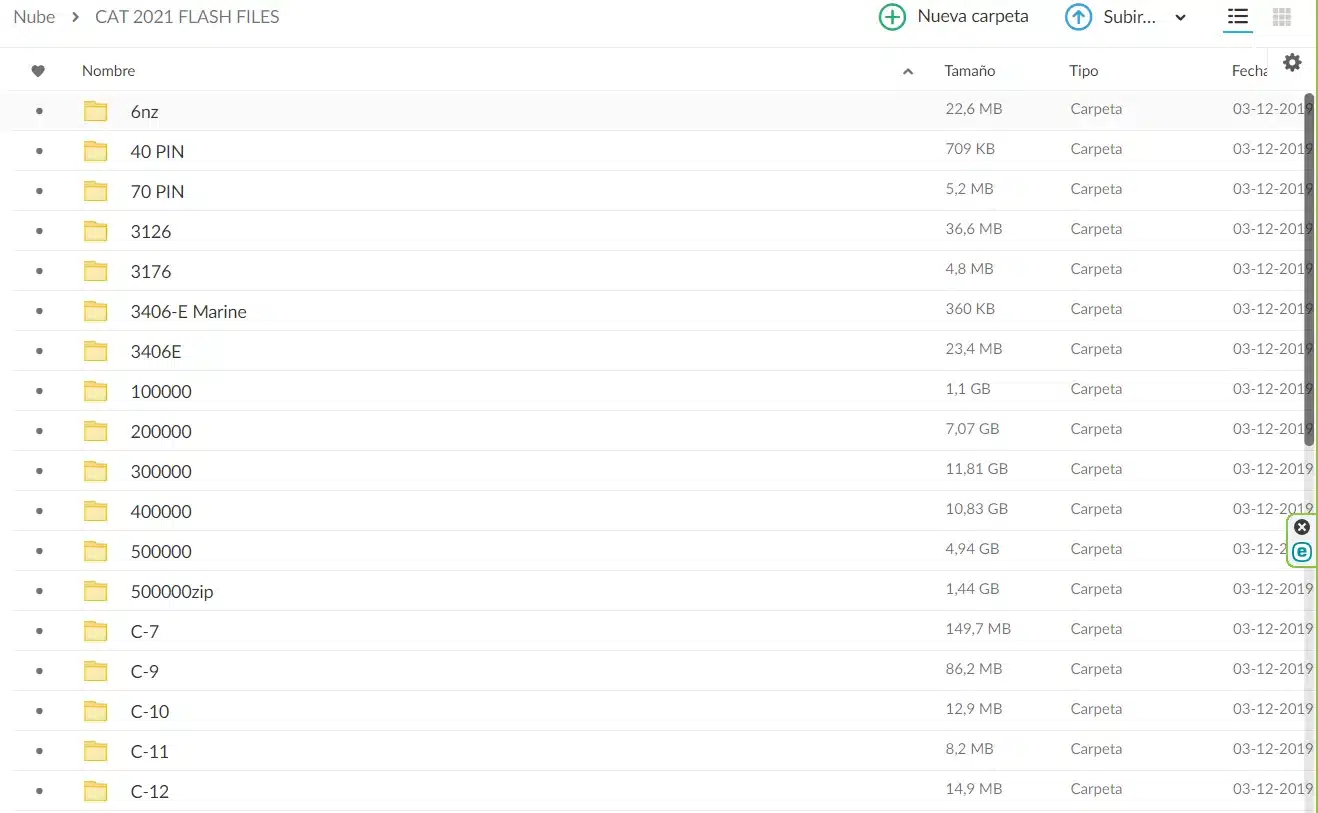Toggle favorite marker on the 100000 row
Viewport: 1318px width, 813px height.
[37, 390]
